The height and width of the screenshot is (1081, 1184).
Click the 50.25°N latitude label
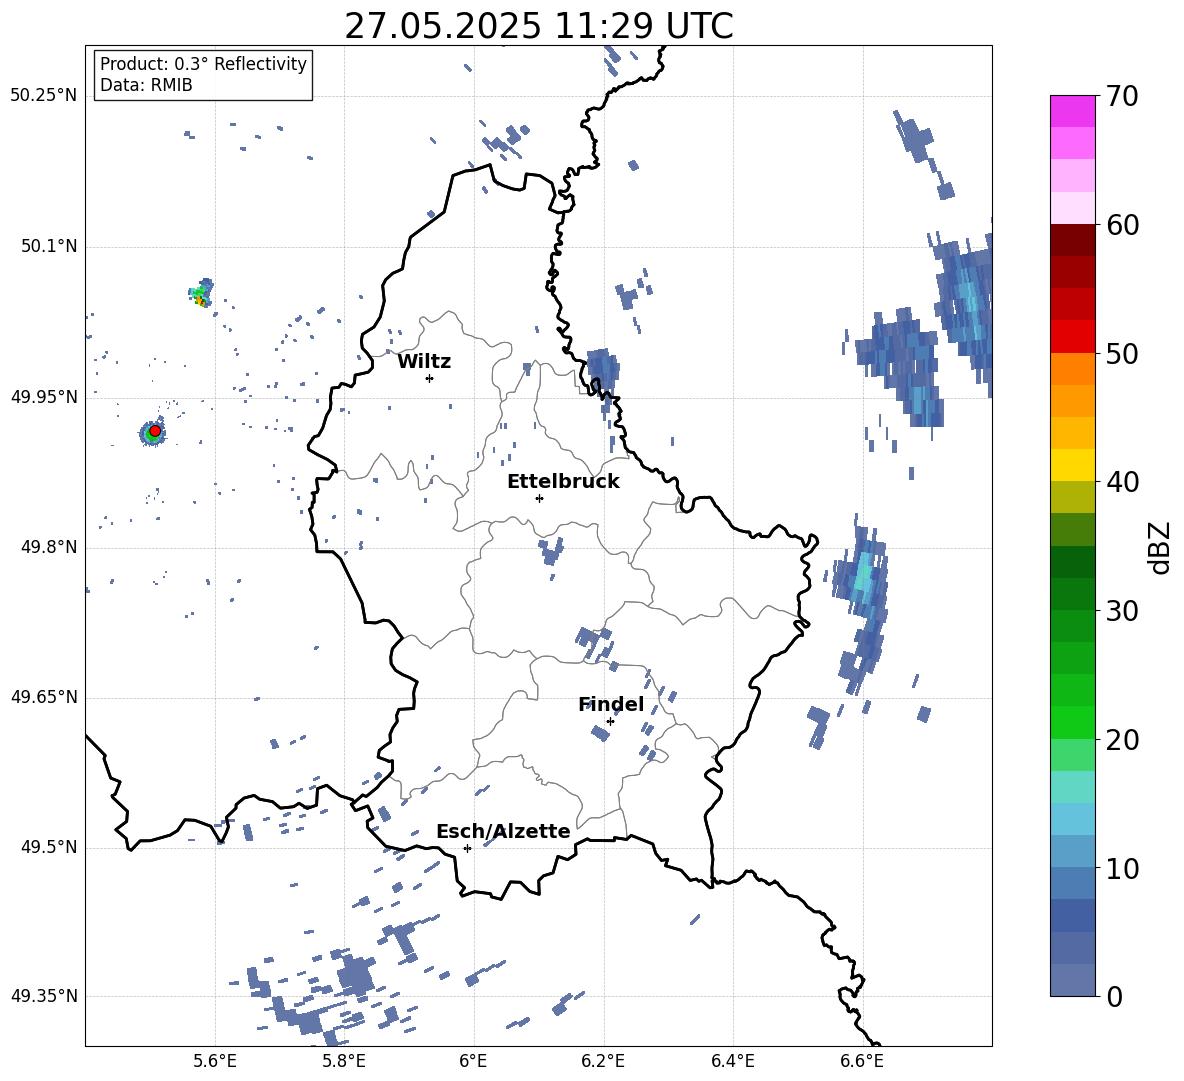pyautogui.click(x=44, y=96)
